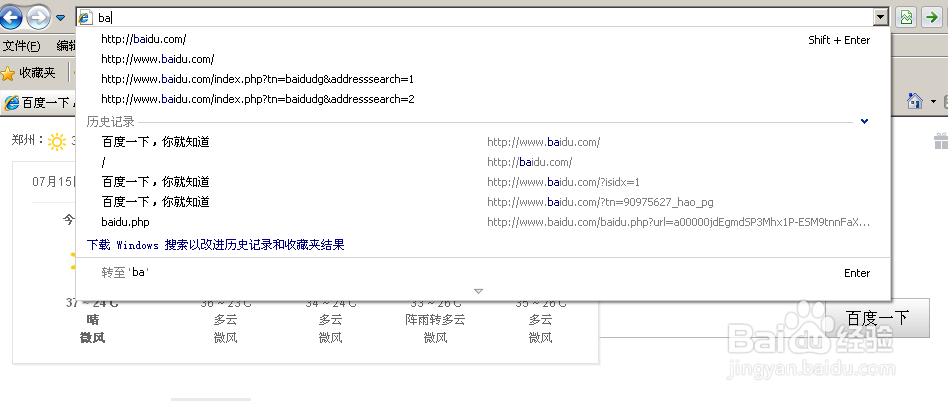Click the 晴 forecast label

93,319
